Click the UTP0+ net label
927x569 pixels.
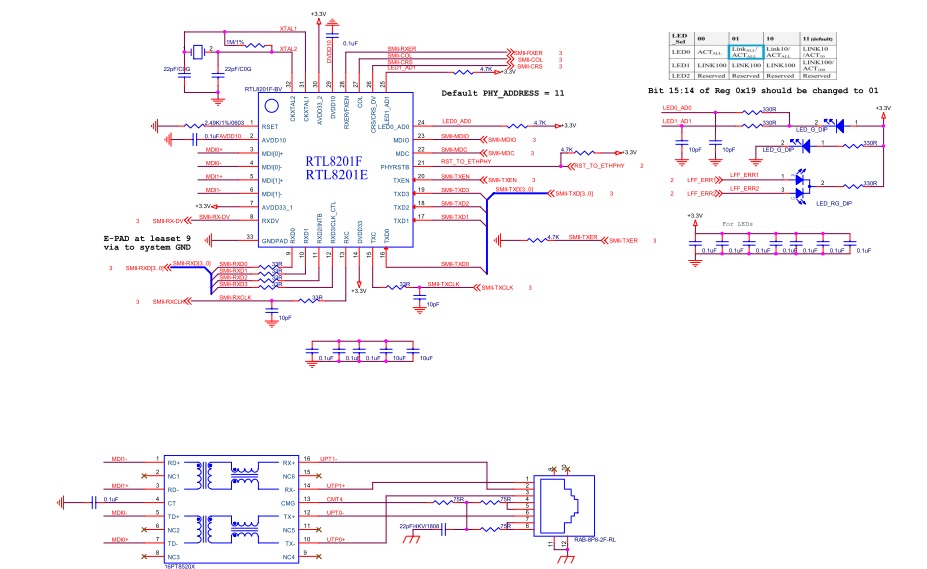336,539
